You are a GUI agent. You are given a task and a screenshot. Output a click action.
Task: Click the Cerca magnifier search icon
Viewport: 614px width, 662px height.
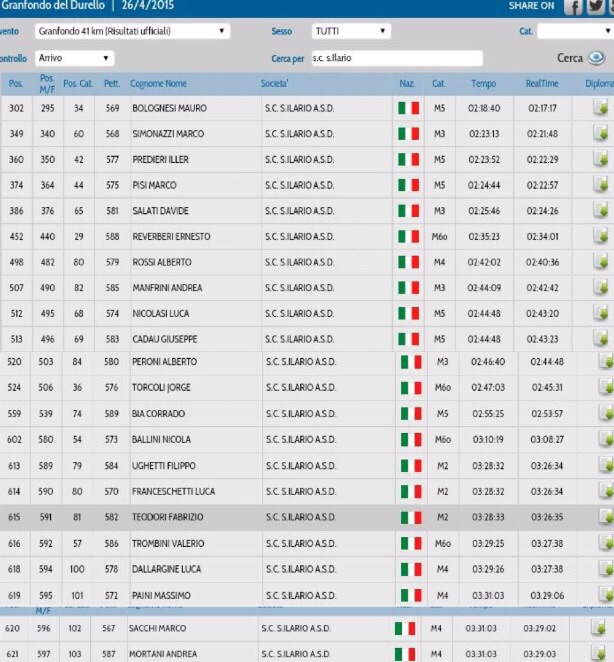click(597, 58)
